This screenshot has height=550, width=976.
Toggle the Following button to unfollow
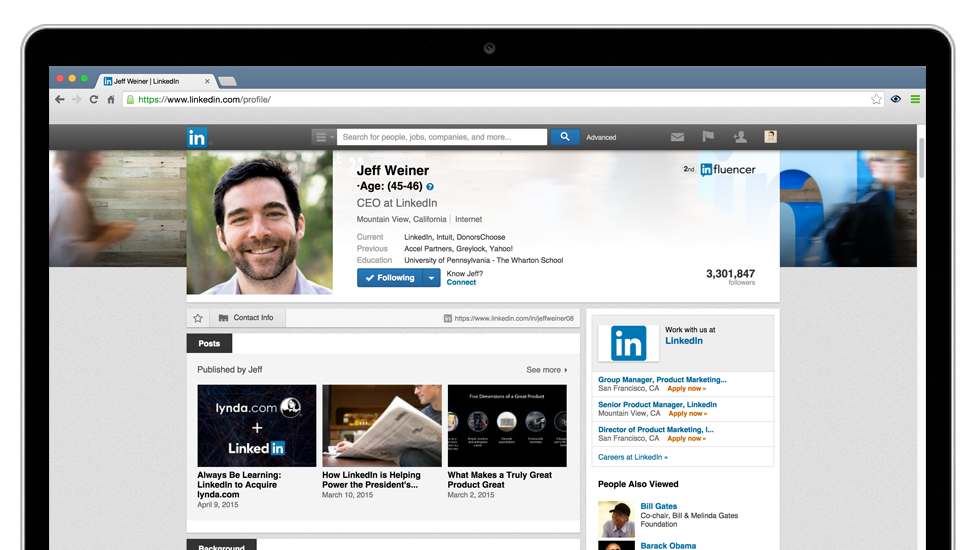389,278
